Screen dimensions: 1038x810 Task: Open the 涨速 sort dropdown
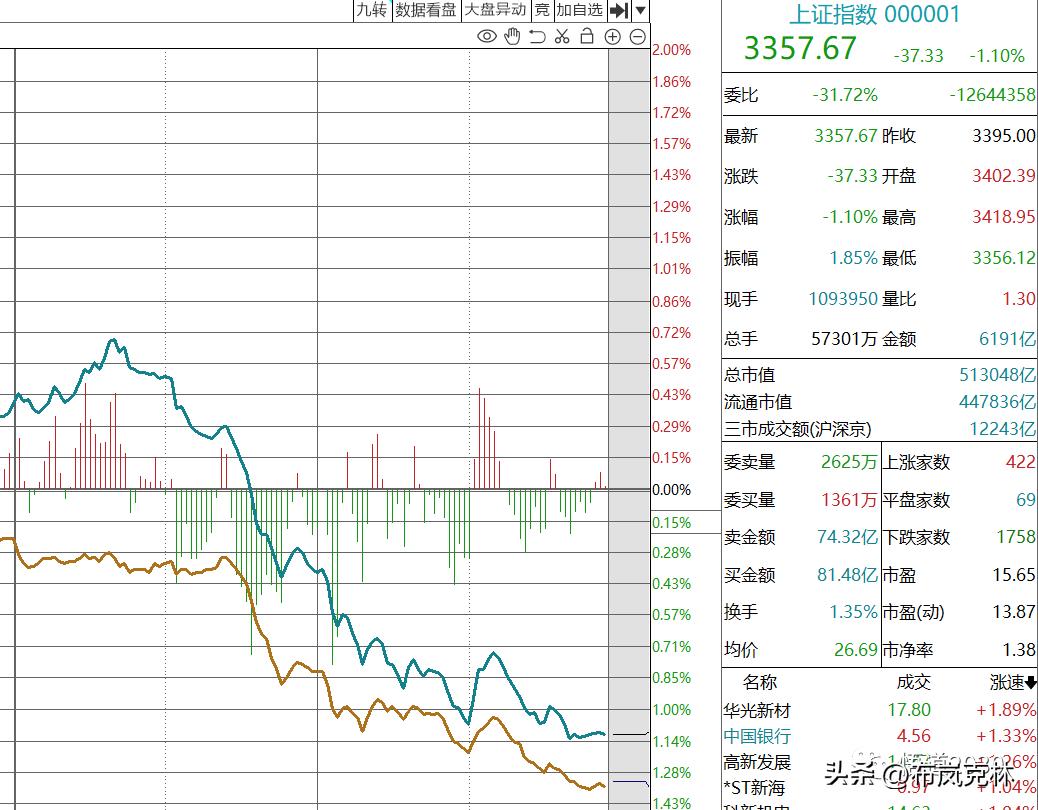click(x=1013, y=682)
